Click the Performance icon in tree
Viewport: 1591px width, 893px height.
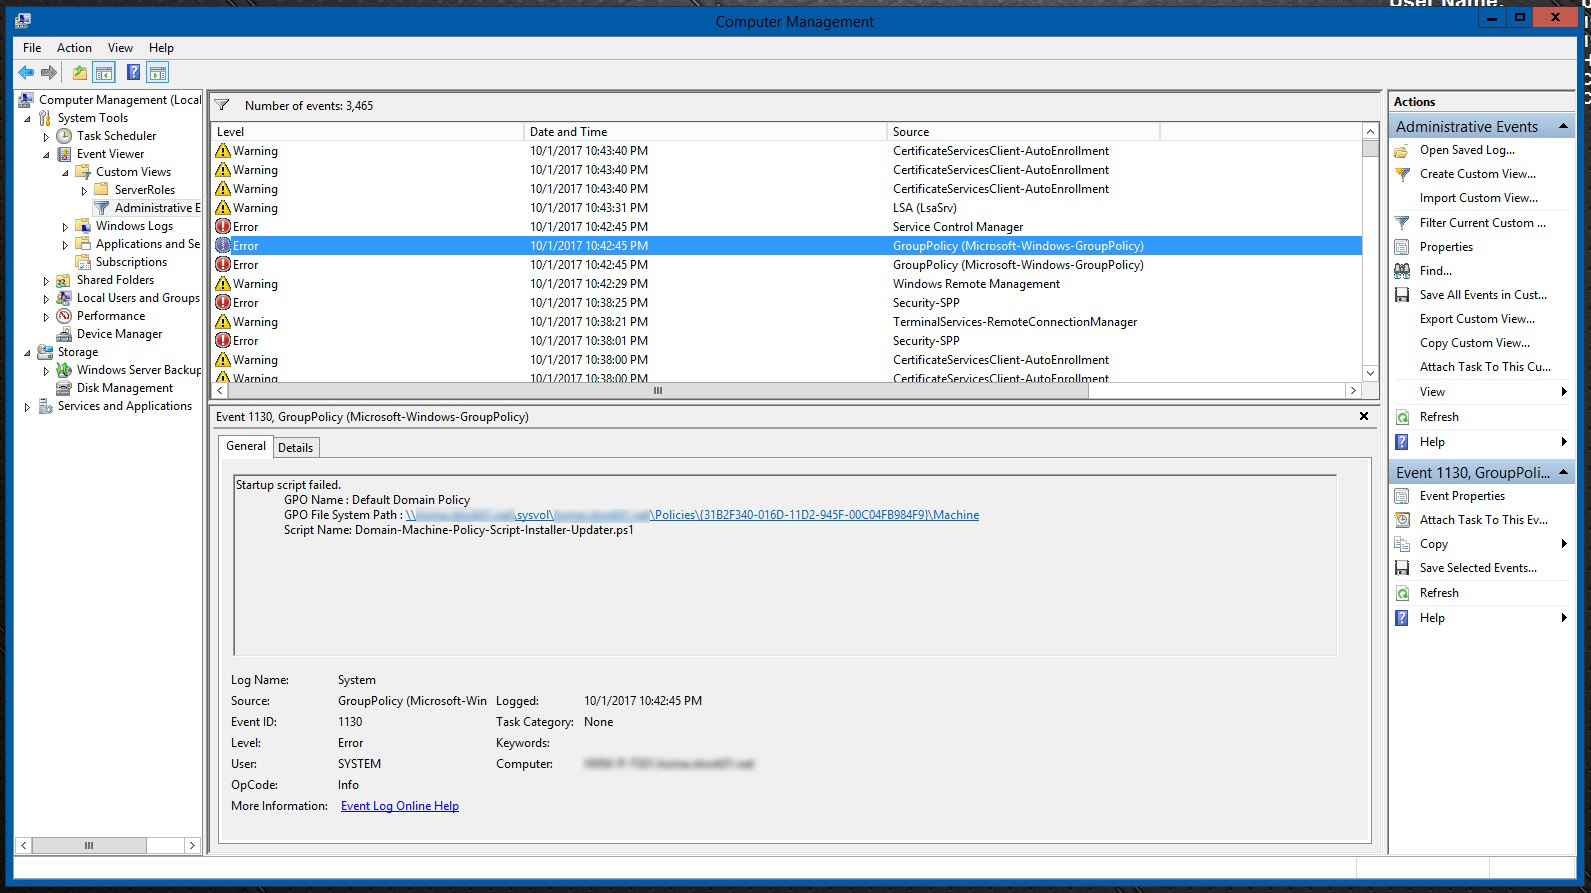[x=64, y=316]
